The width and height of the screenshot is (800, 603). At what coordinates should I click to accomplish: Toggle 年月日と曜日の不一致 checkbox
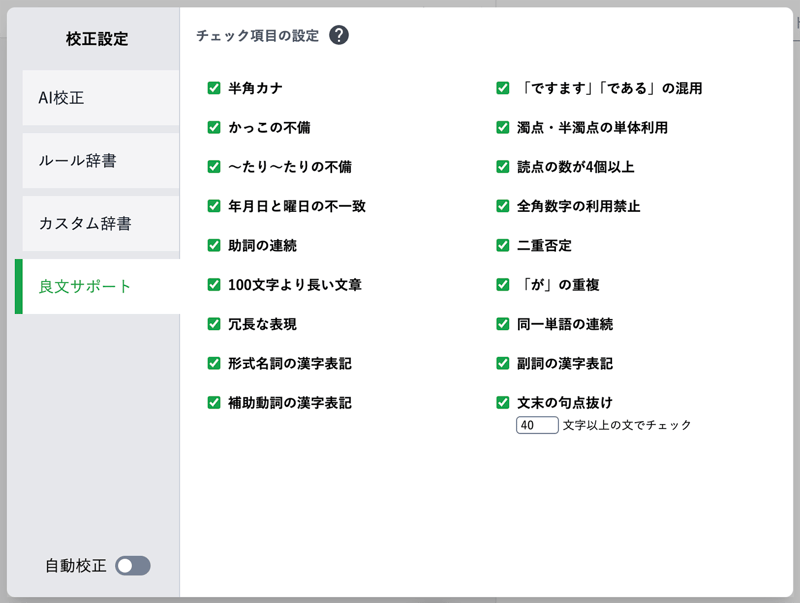[x=214, y=206]
